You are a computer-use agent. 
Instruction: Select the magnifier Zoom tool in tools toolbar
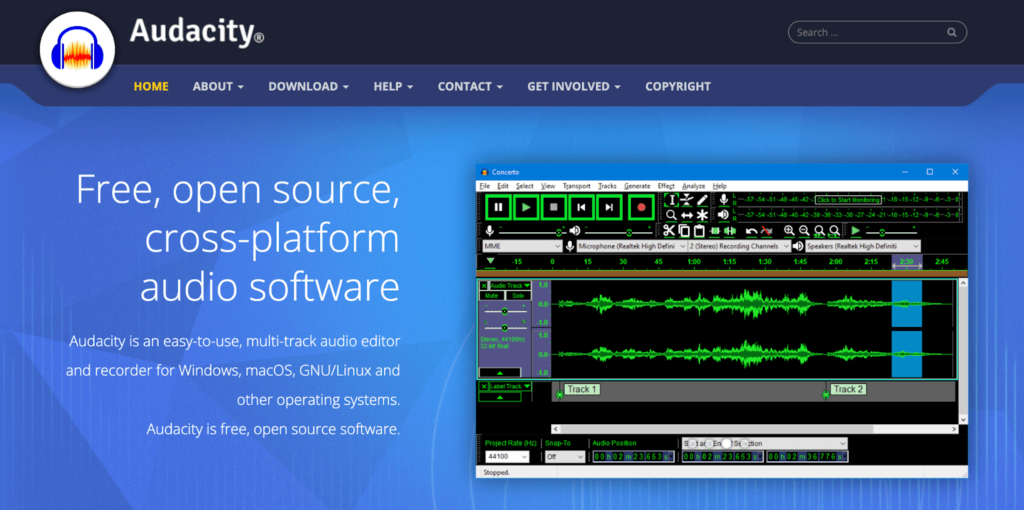[x=671, y=215]
